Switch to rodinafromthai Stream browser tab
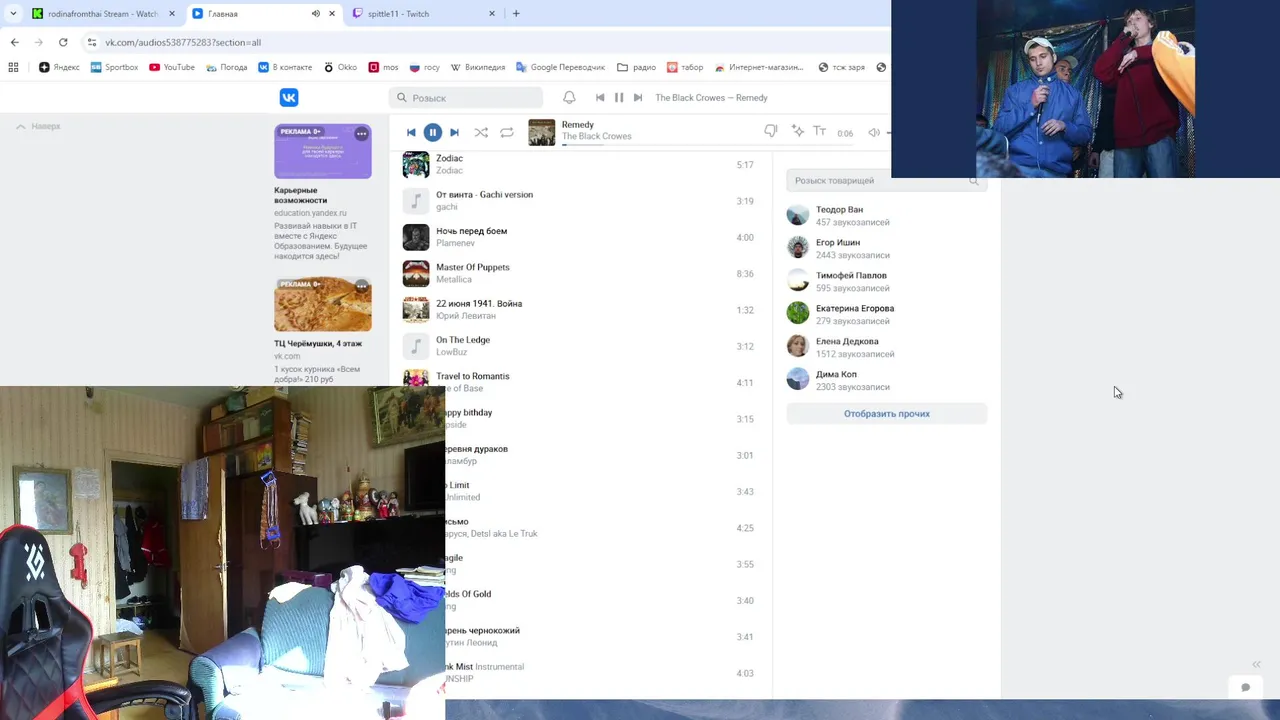Screen dimensions: 1280x720 (102, 14)
